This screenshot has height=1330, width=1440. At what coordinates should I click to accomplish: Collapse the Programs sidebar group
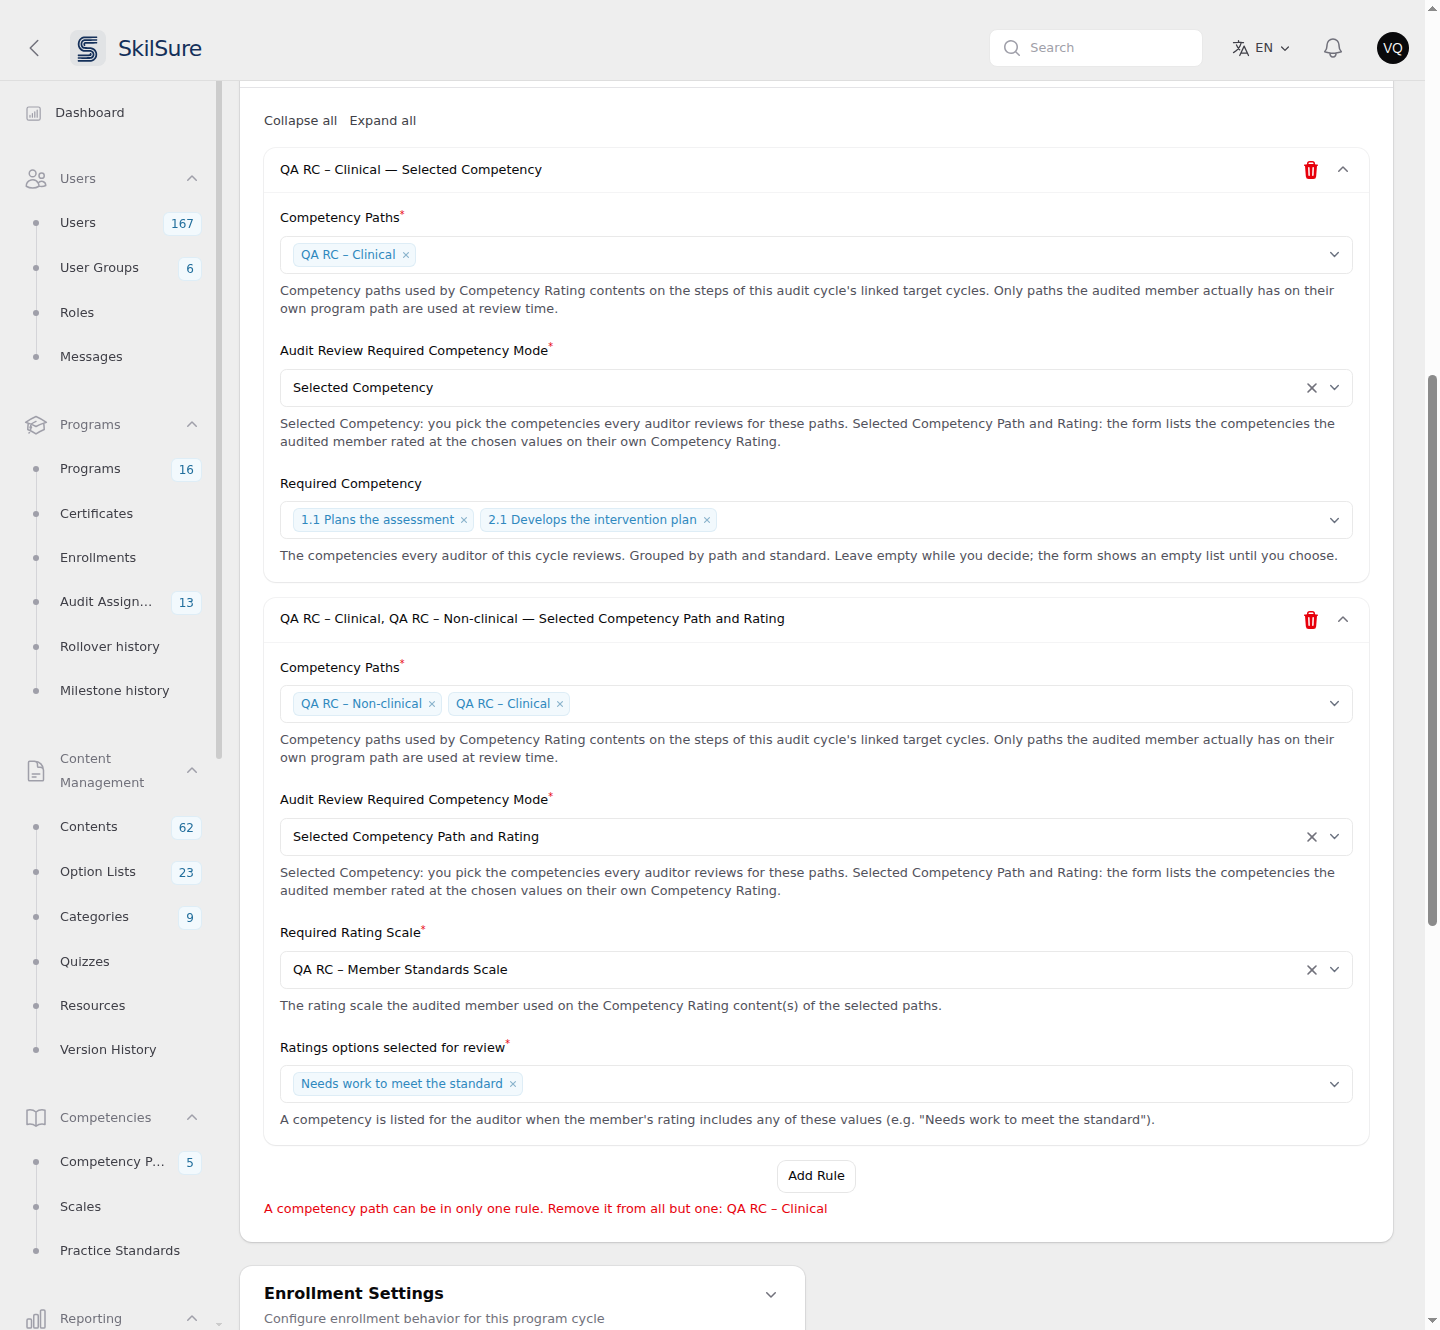tap(192, 425)
